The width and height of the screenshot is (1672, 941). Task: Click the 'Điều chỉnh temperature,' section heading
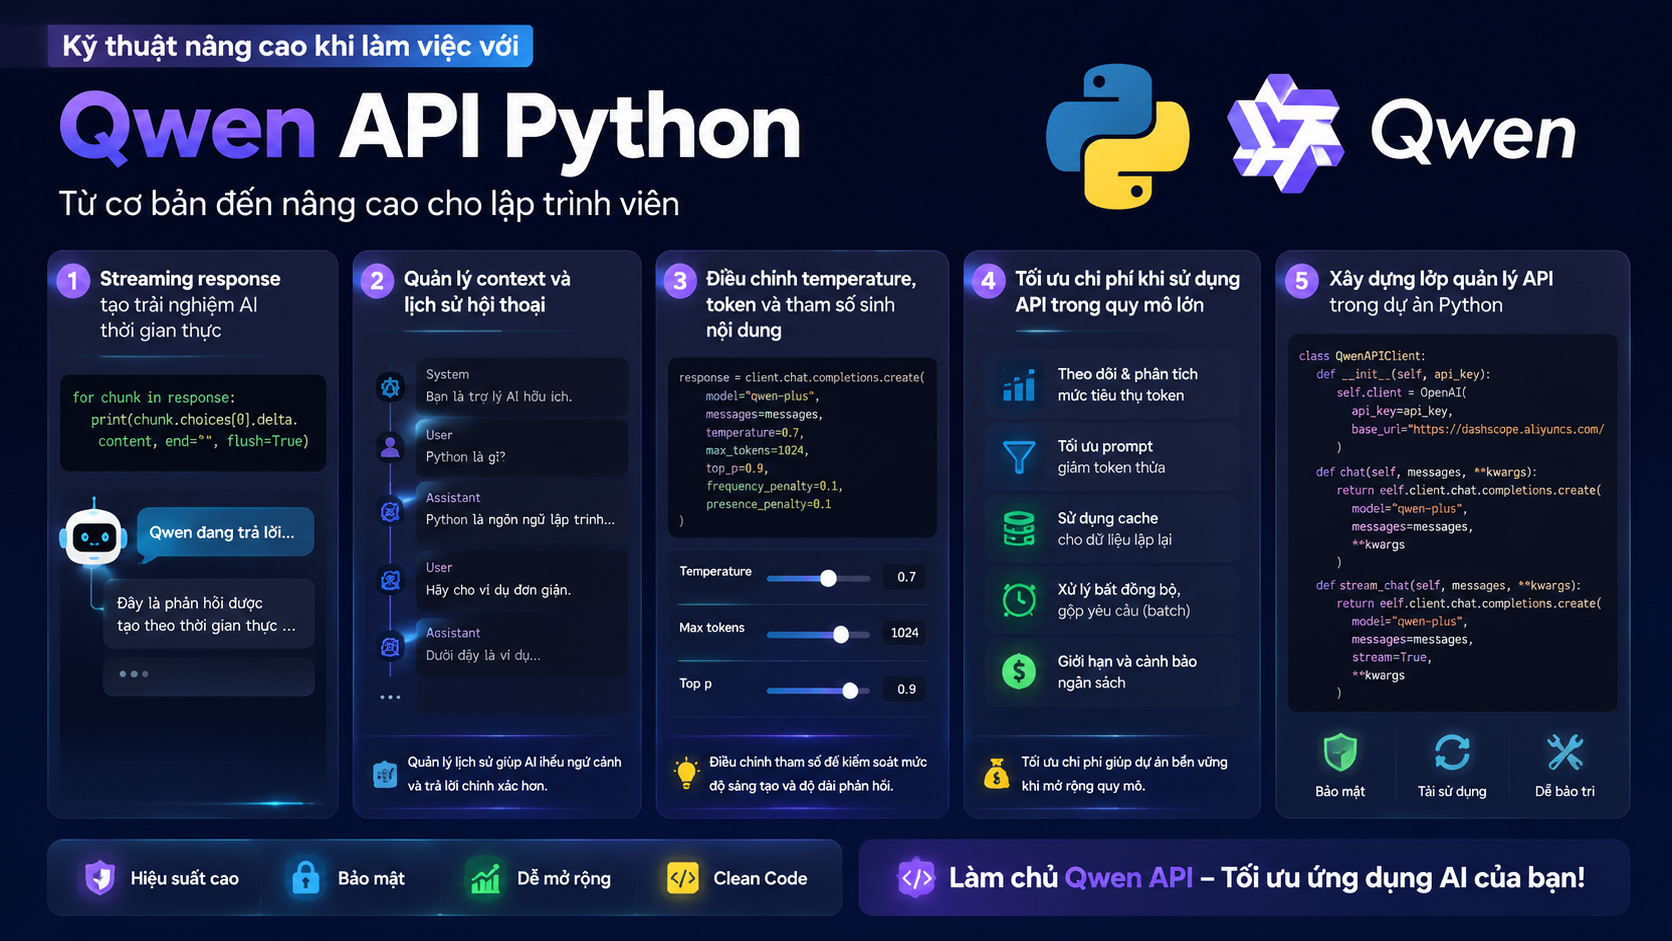pos(811,279)
